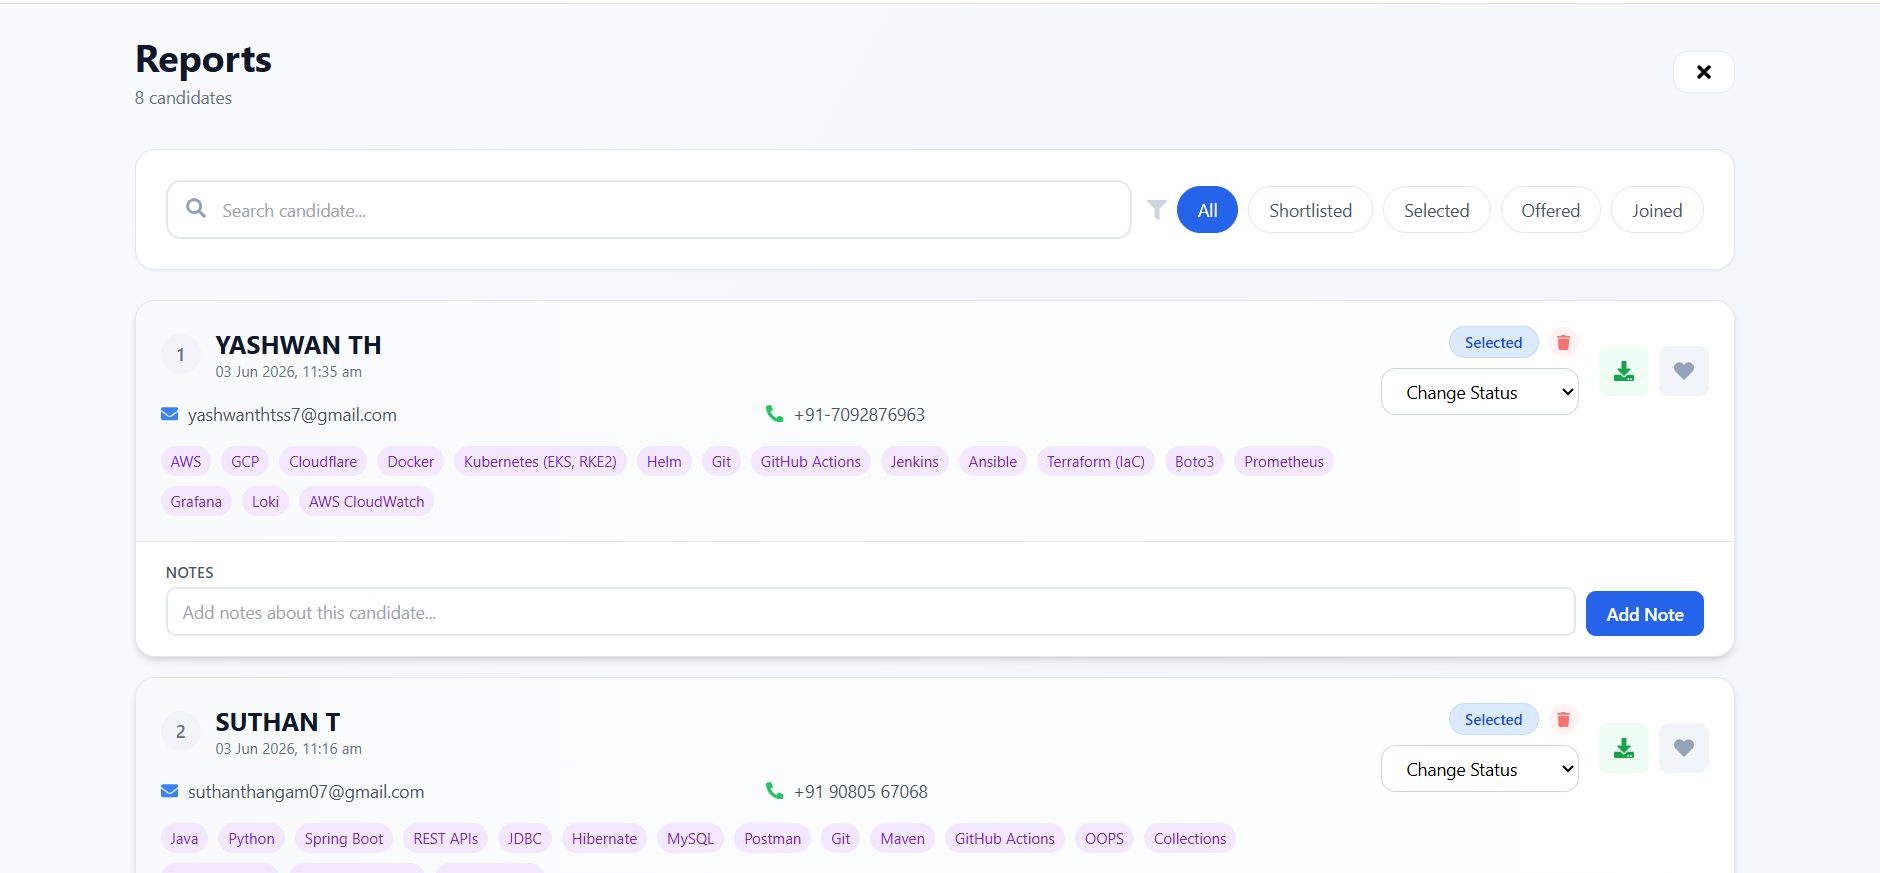Viewport: 1880px width, 873px height.
Task: Download Yashwan TH's report
Action: (x=1624, y=371)
